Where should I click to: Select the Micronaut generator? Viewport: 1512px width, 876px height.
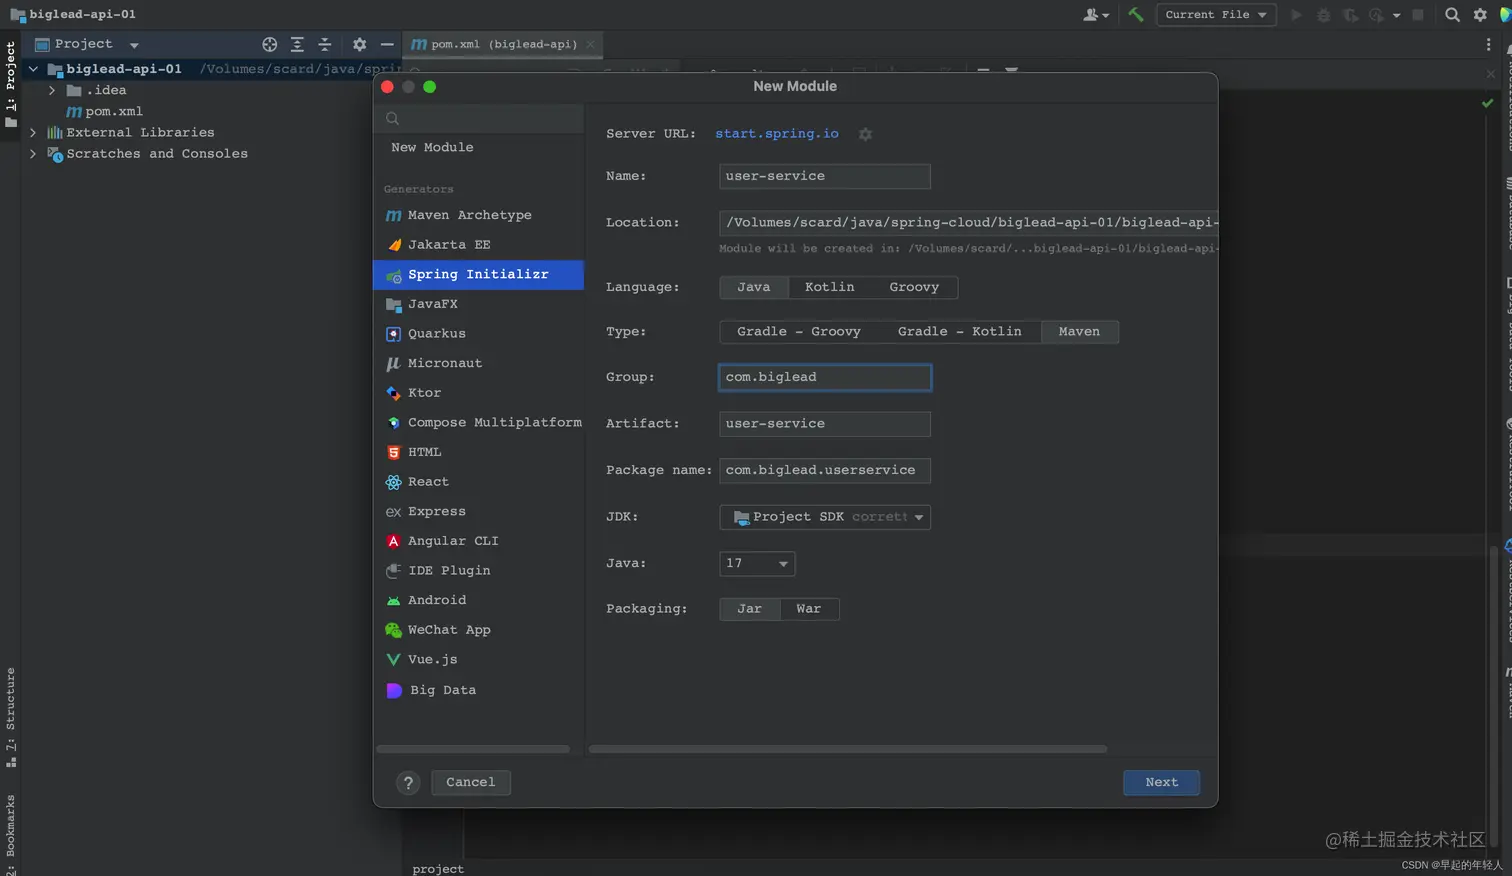tap(478, 363)
